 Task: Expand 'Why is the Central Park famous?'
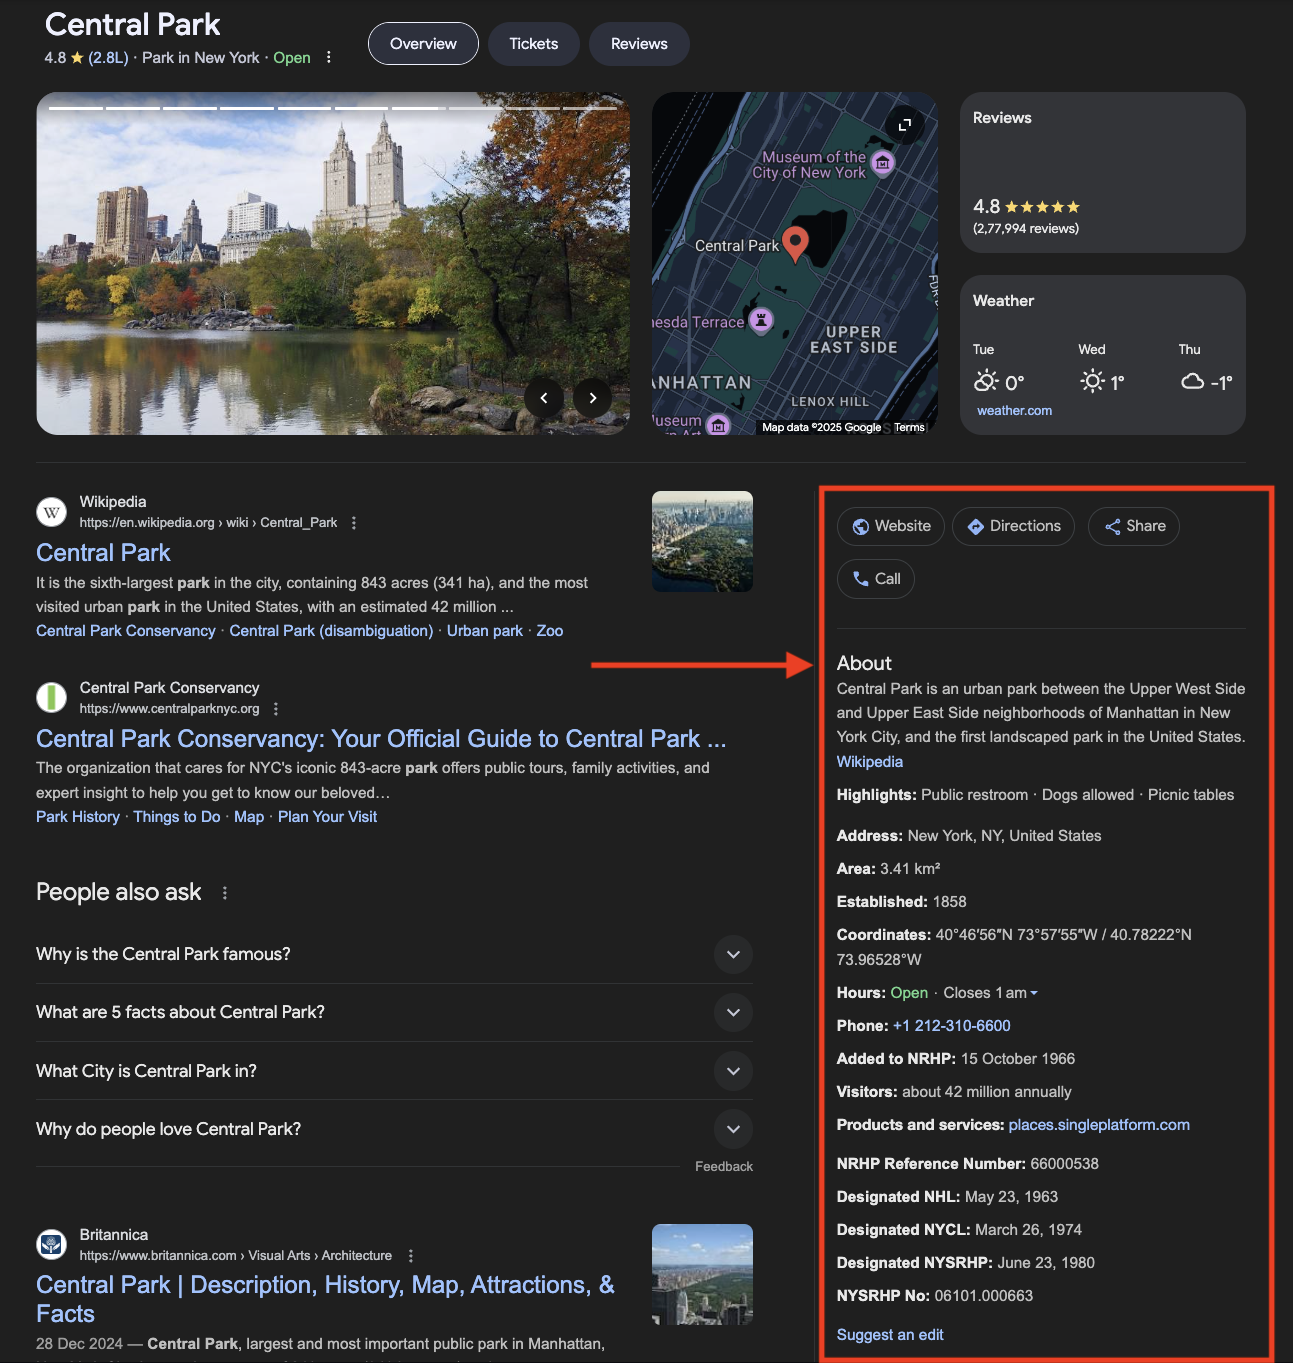click(394, 954)
